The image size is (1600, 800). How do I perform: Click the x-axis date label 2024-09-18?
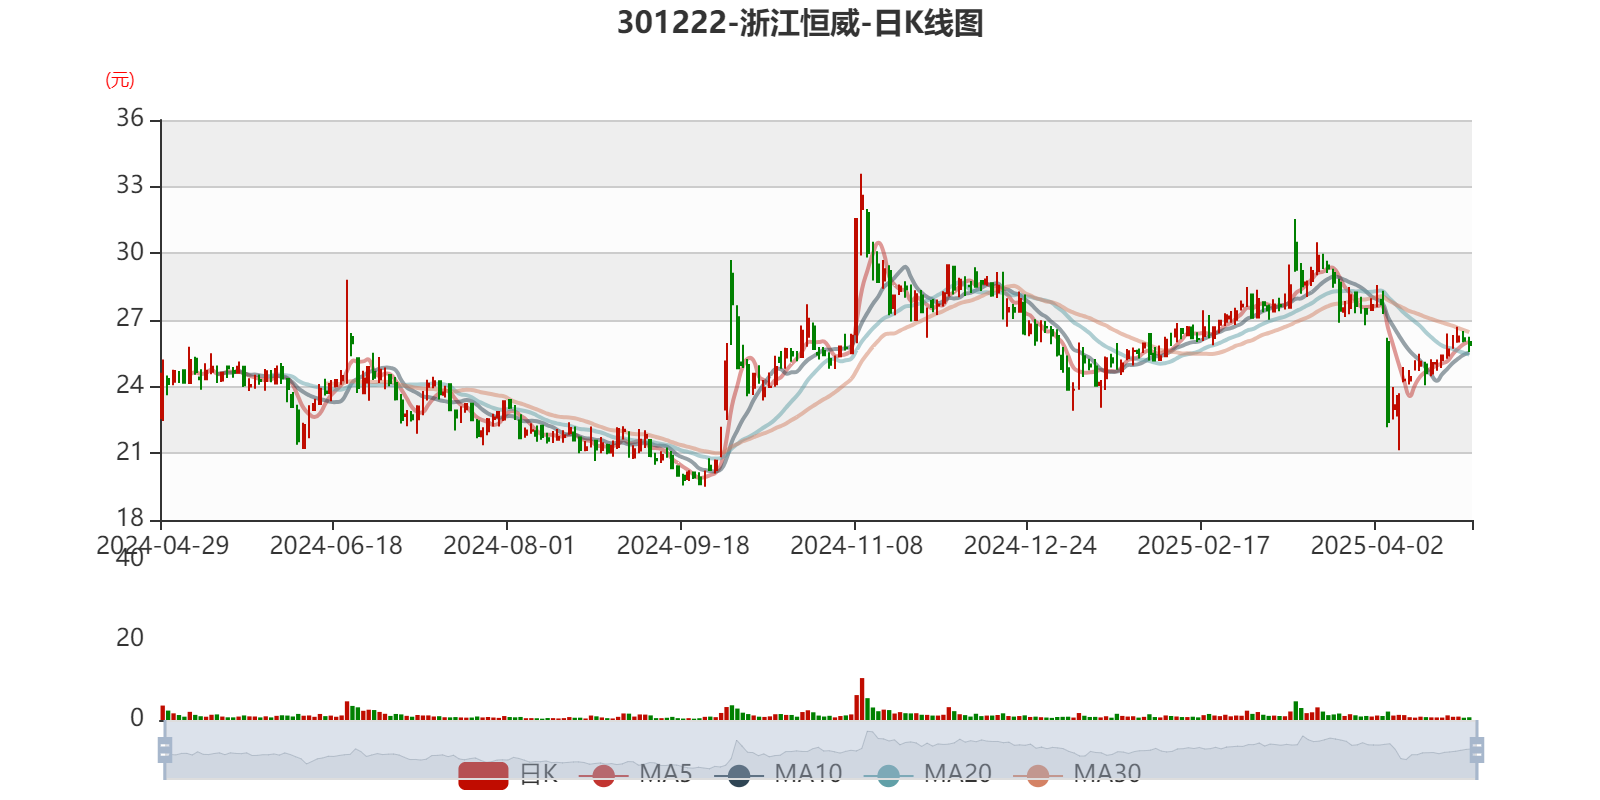pyautogui.click(x=683, y=545)
